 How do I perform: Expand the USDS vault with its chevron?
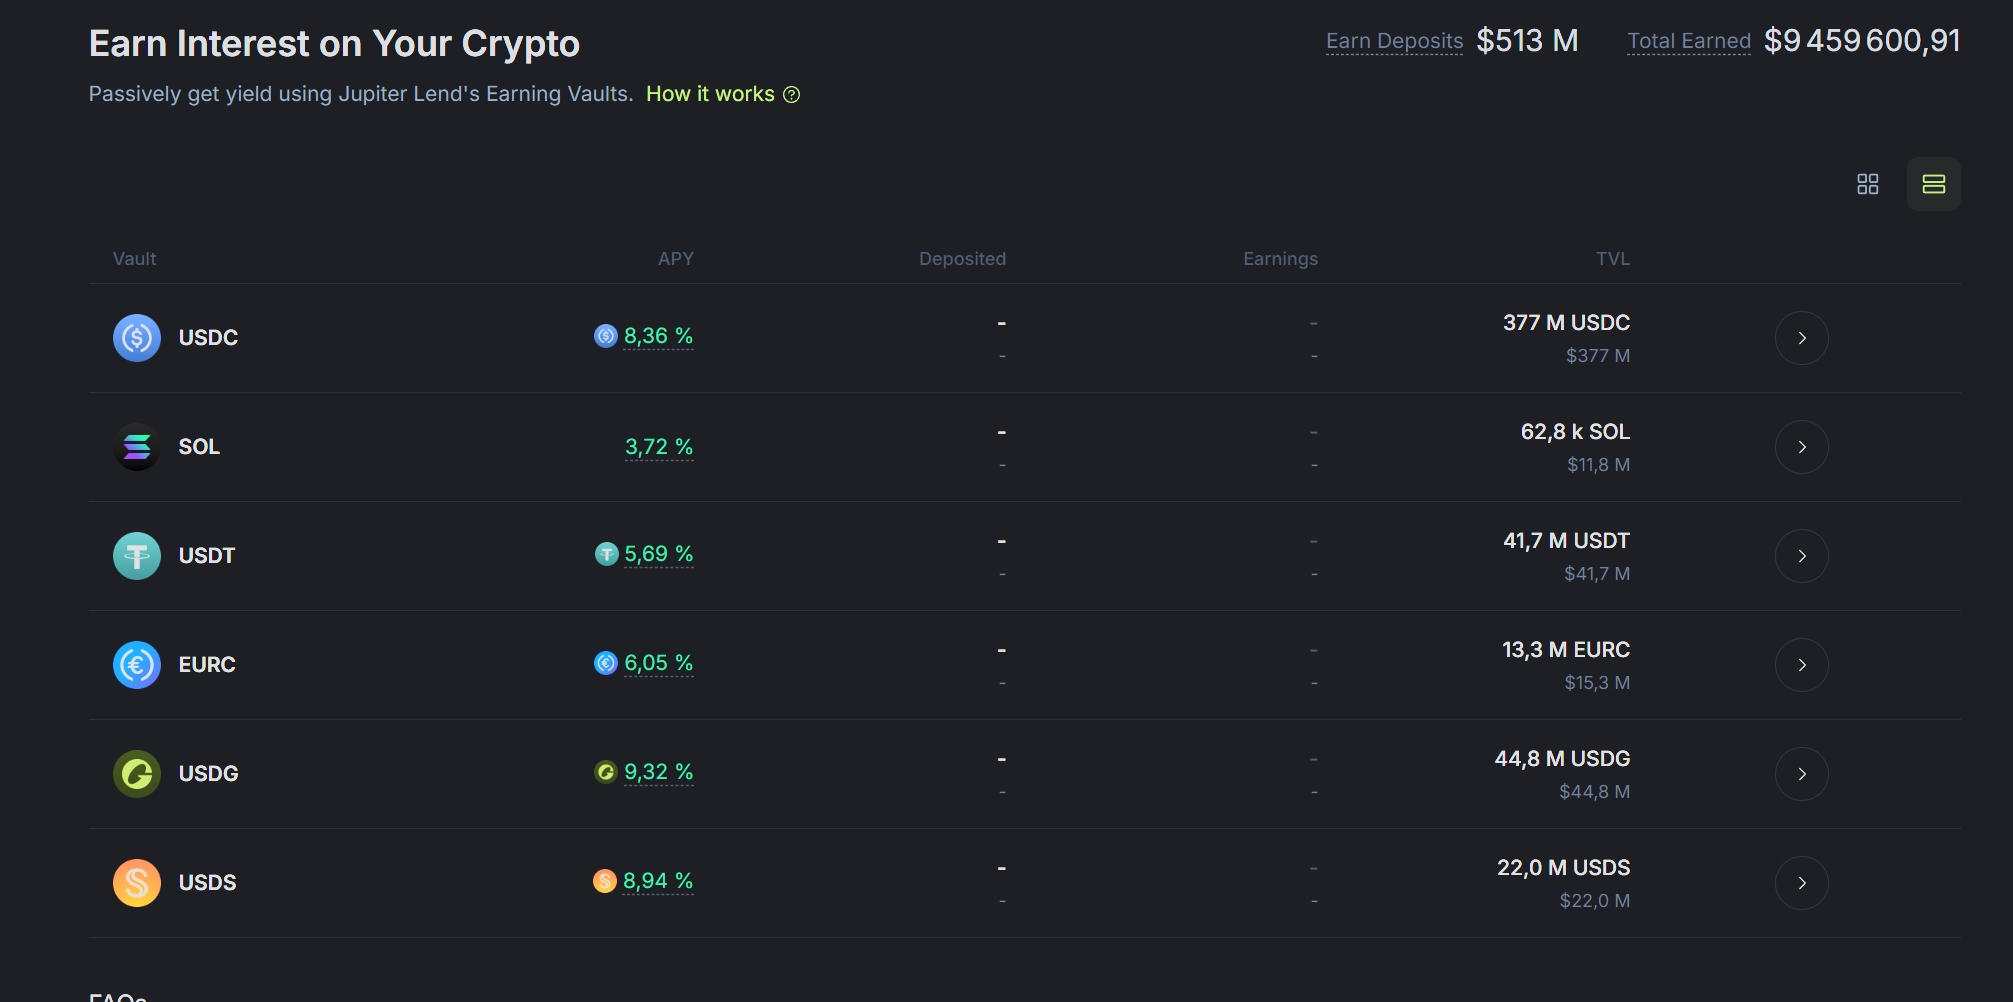pyautogui.click(x=1801, y=883)
